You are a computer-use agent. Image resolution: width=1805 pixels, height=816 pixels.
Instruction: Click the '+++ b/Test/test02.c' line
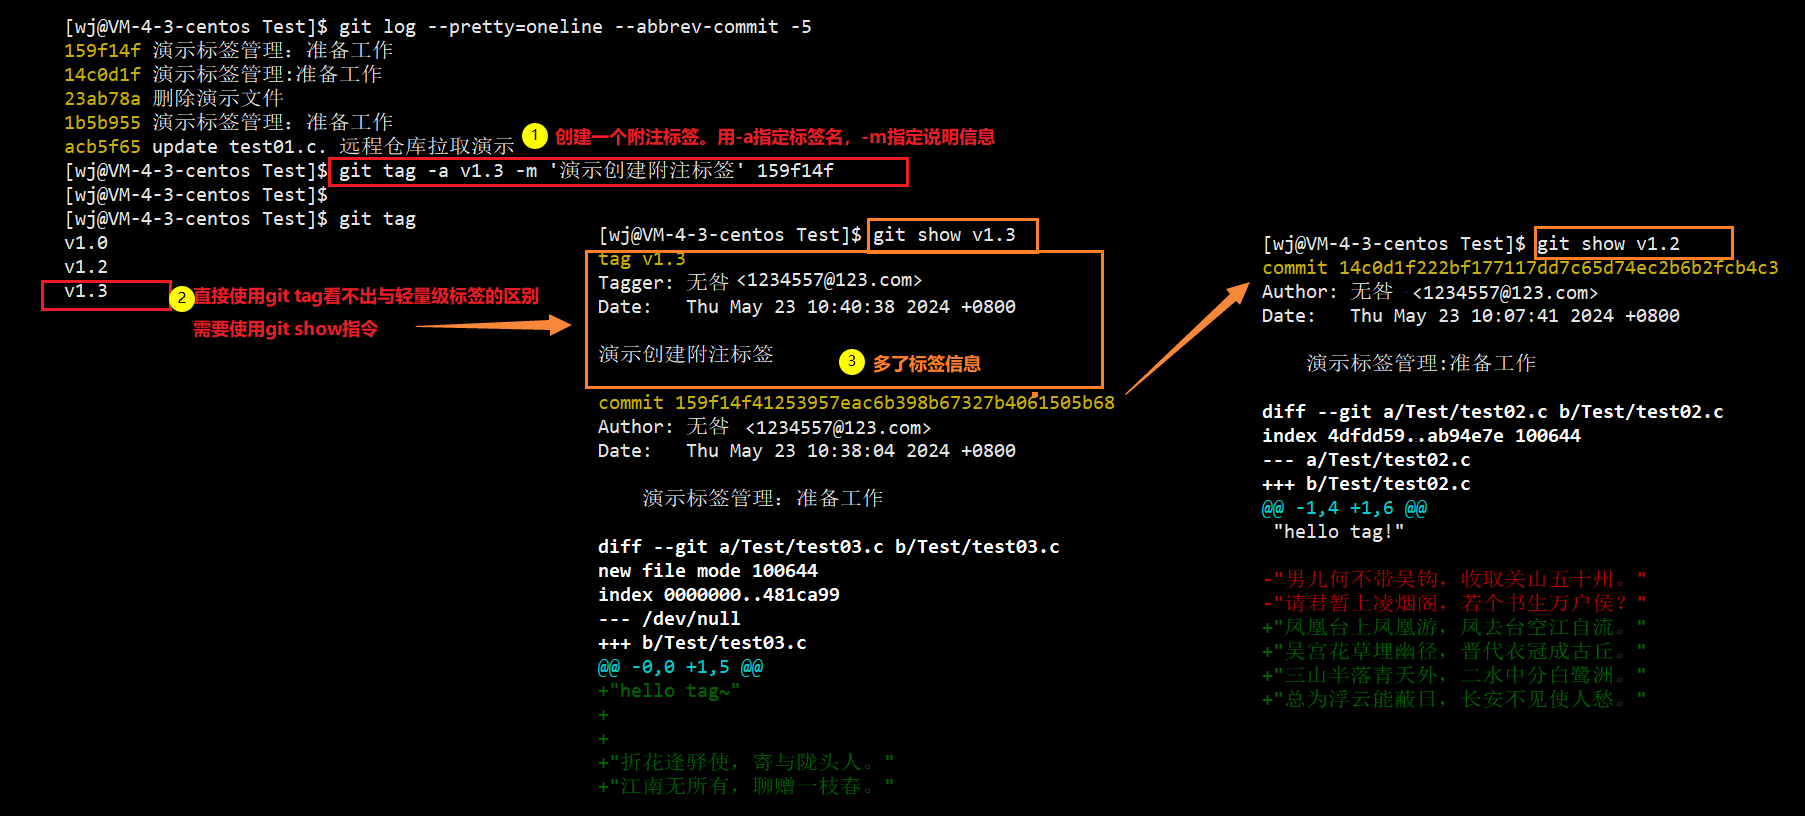click(1366, 484)
